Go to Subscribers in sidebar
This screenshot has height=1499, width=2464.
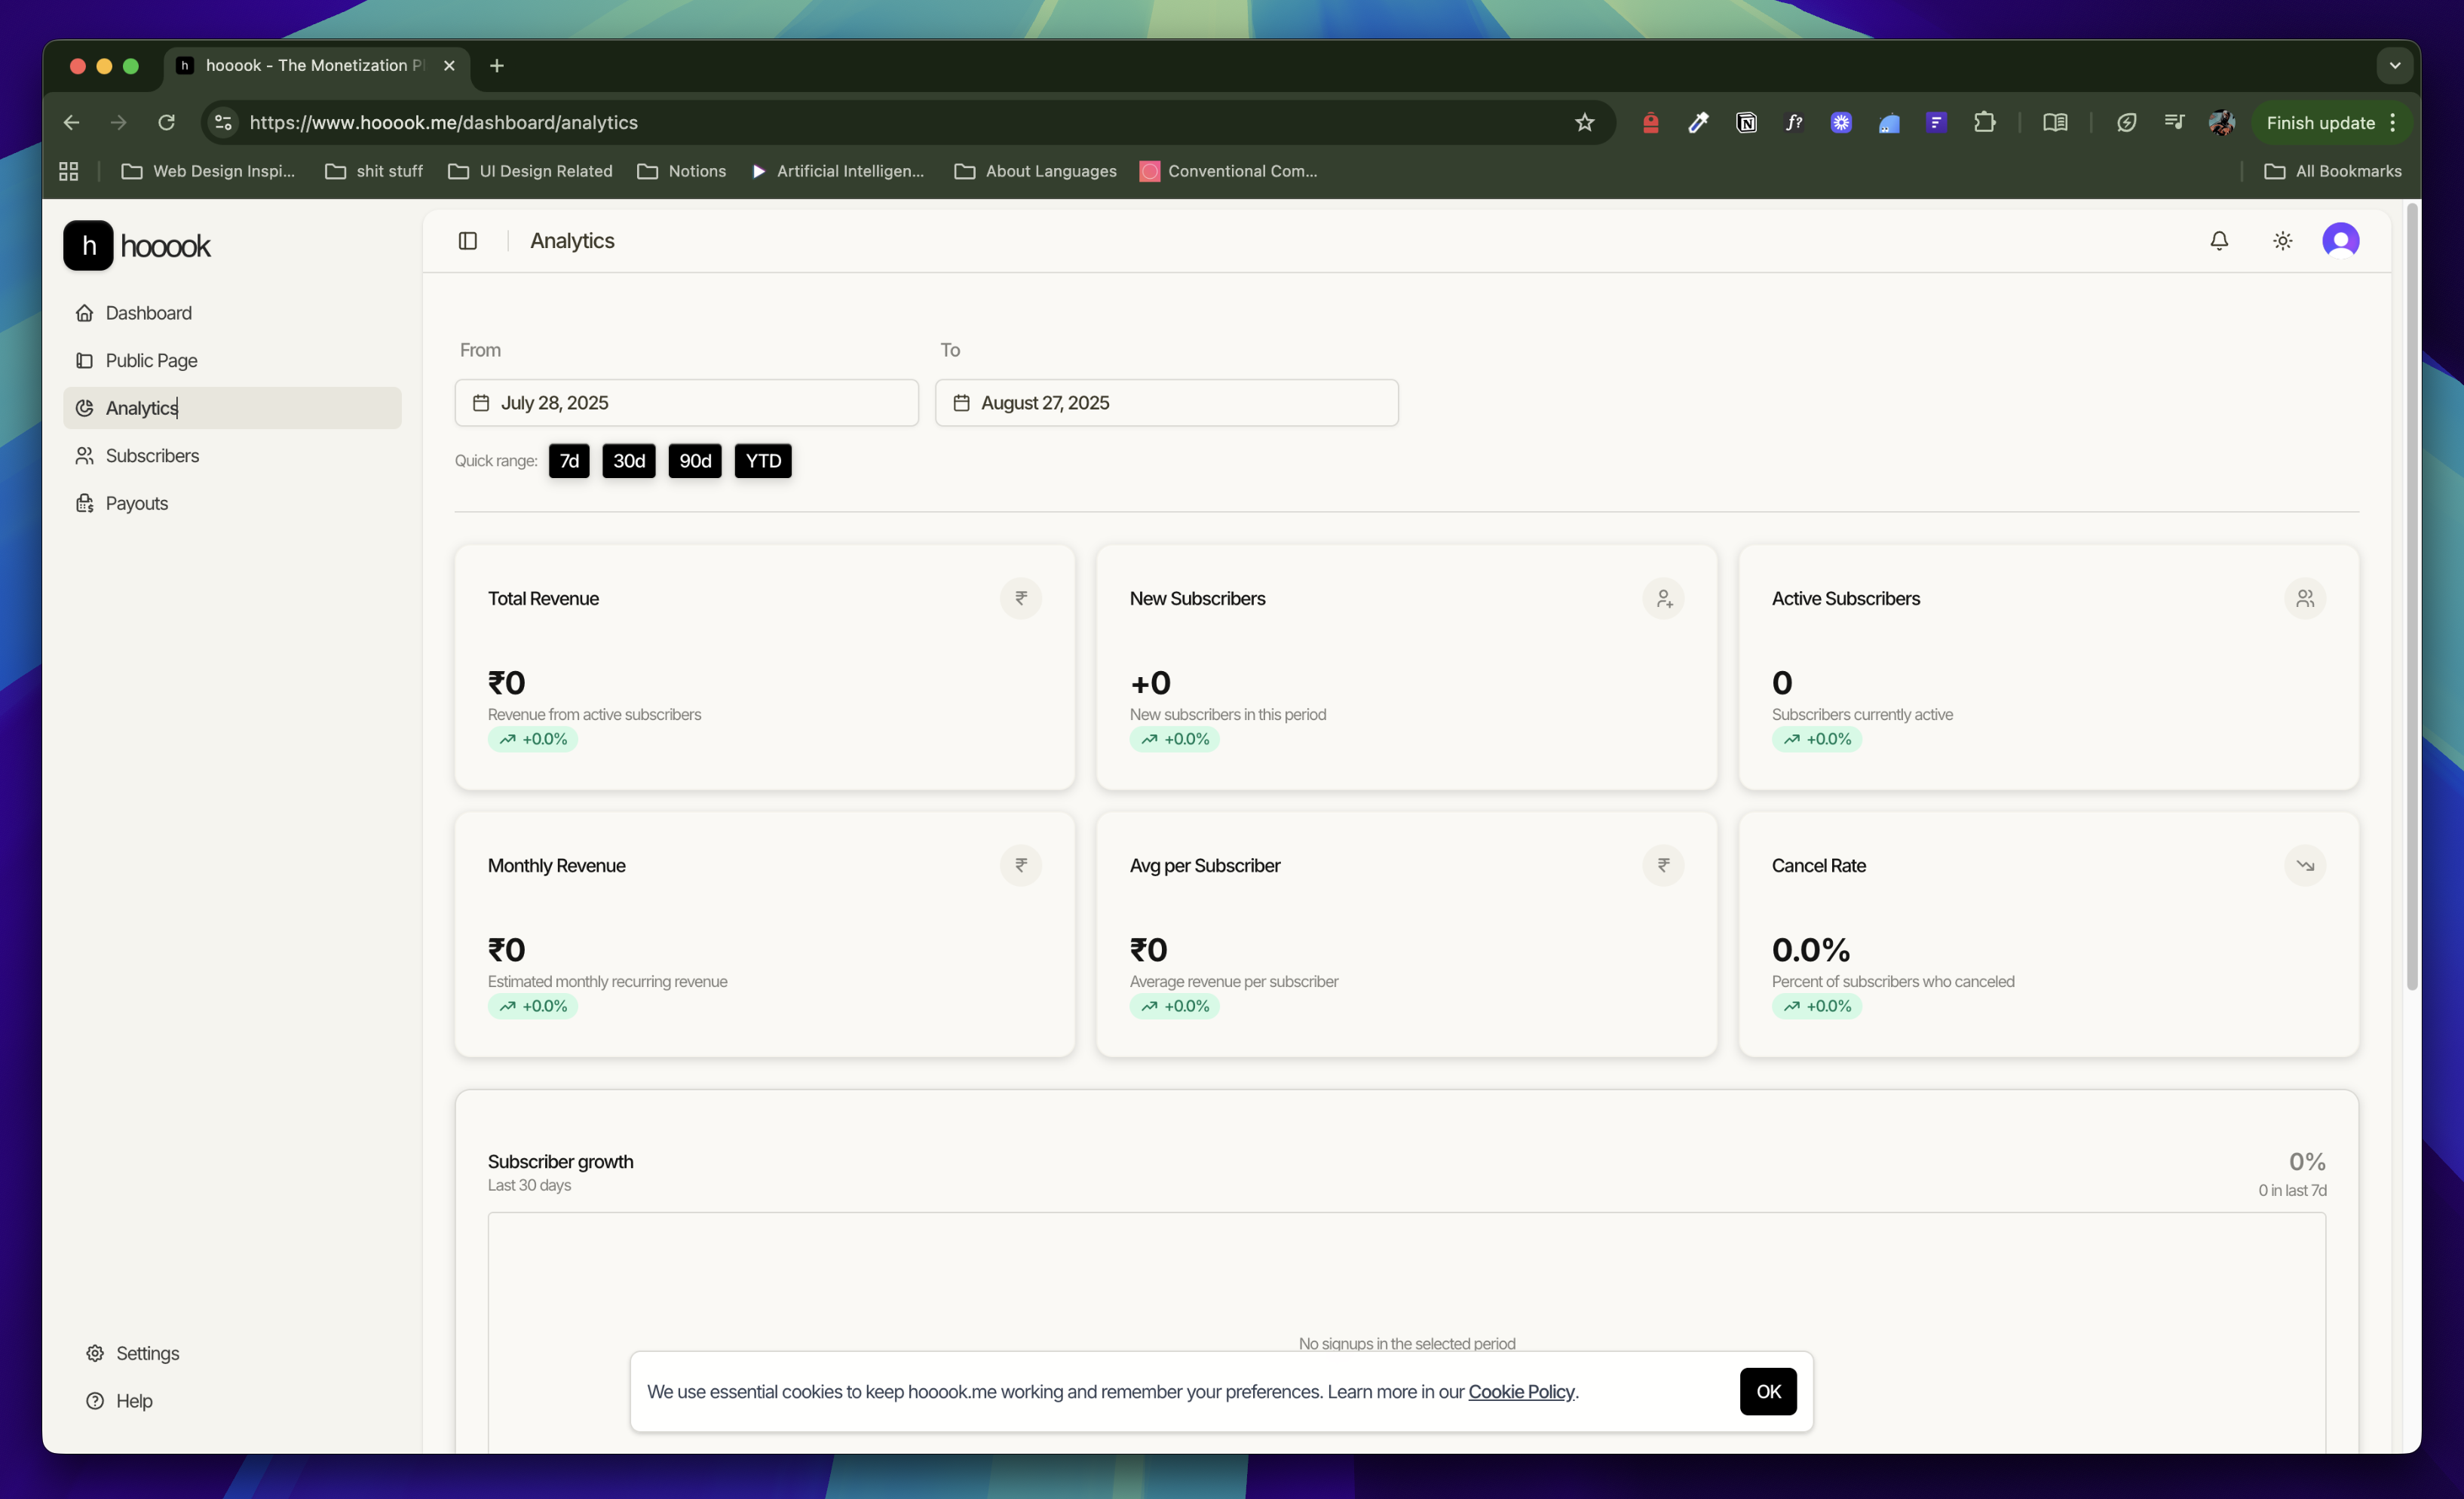[152, 456]
